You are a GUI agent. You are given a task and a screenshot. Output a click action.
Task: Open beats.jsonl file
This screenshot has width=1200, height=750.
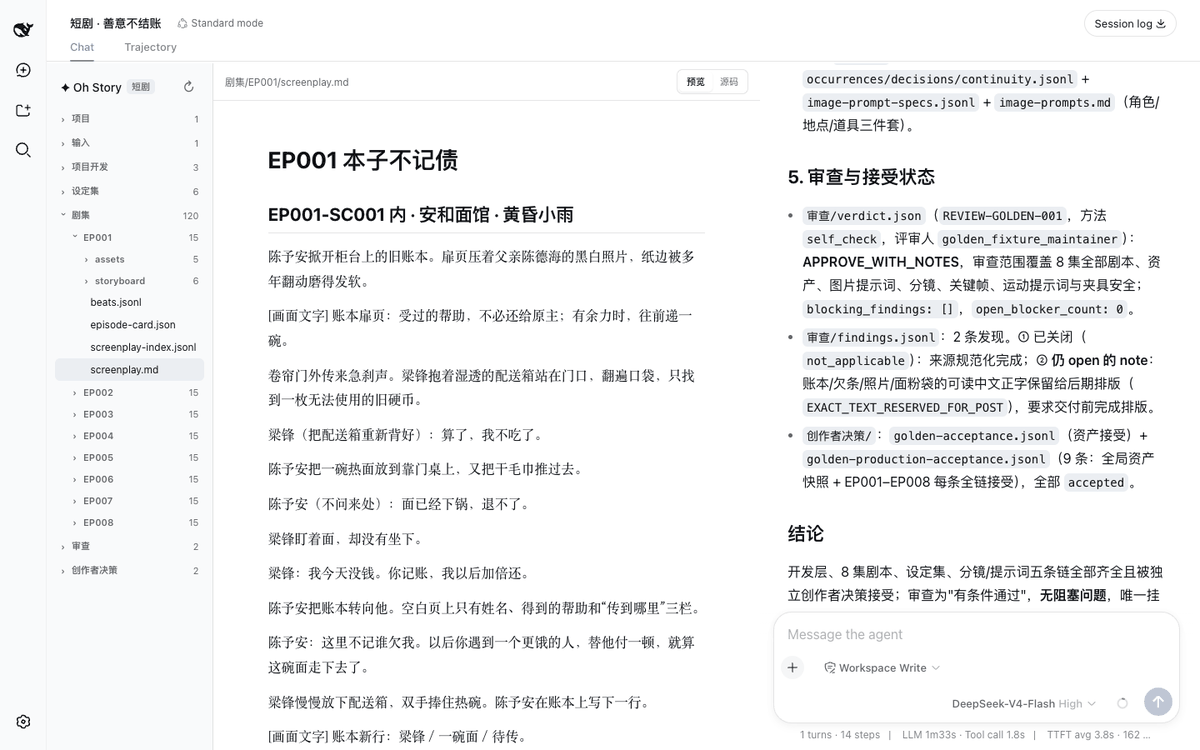click(130, 302)
